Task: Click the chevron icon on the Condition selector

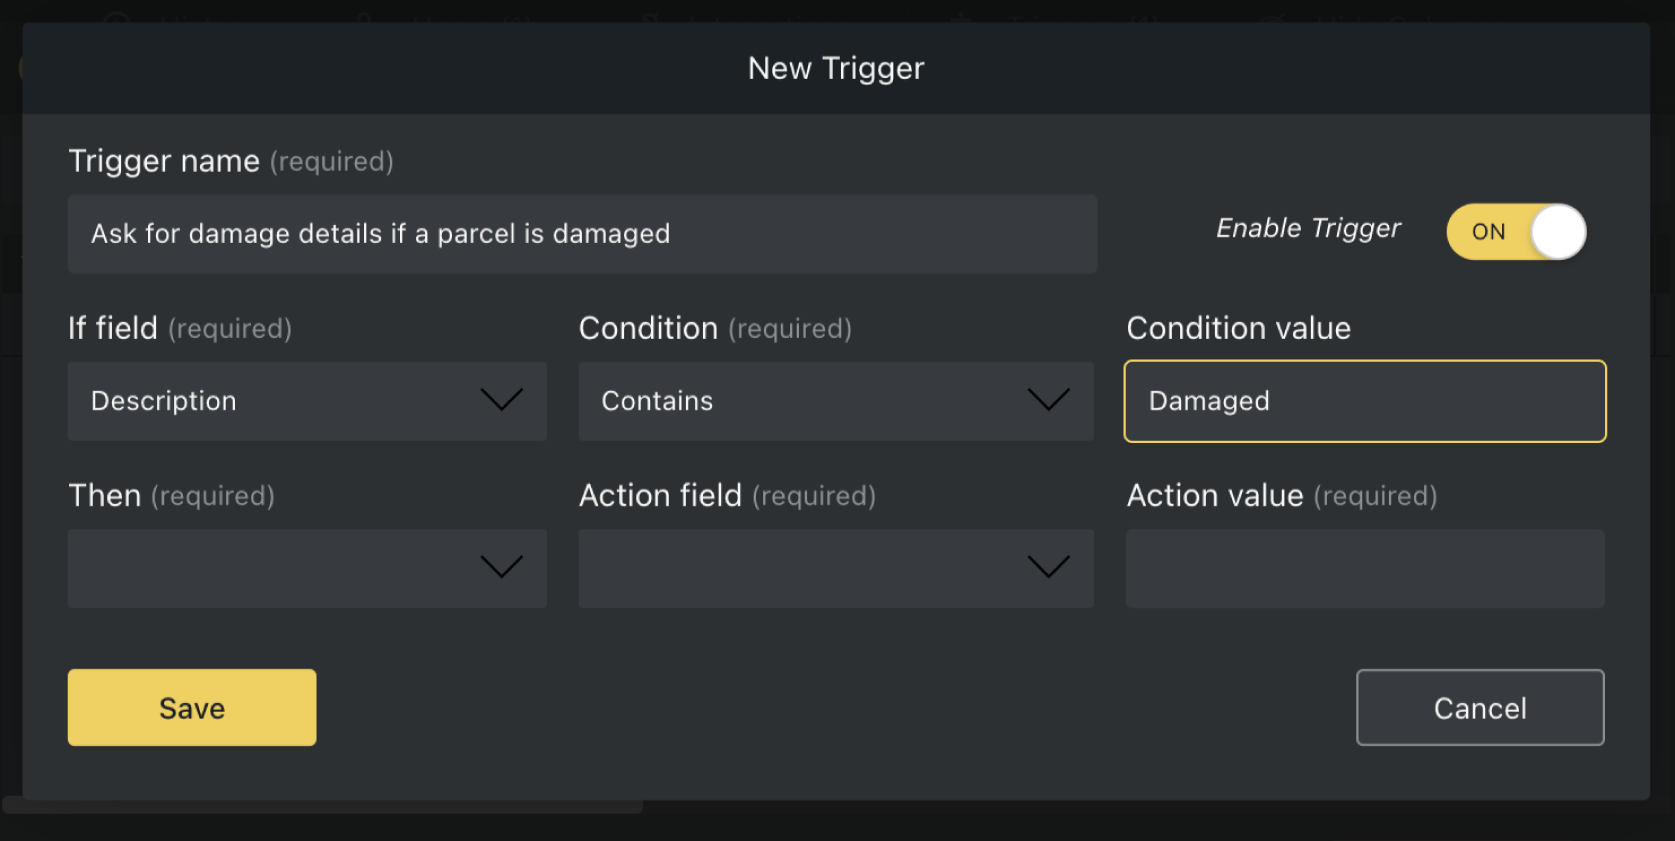Action: point(1048,400)
